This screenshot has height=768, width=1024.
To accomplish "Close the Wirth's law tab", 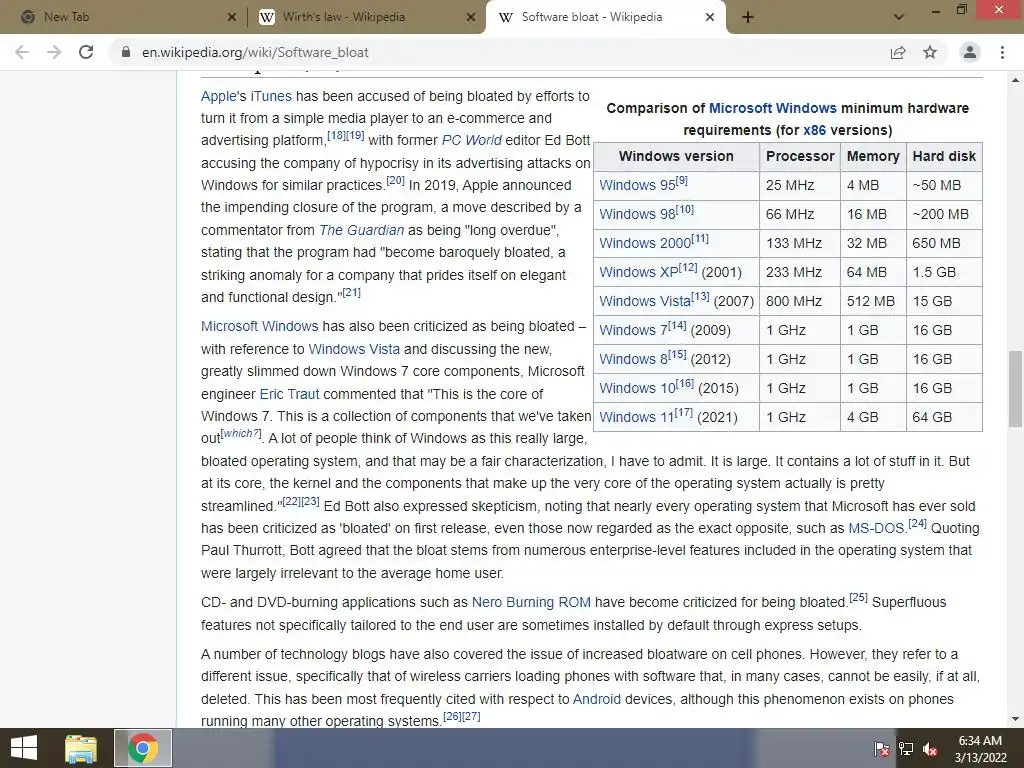I will click(x=471, y=17).
